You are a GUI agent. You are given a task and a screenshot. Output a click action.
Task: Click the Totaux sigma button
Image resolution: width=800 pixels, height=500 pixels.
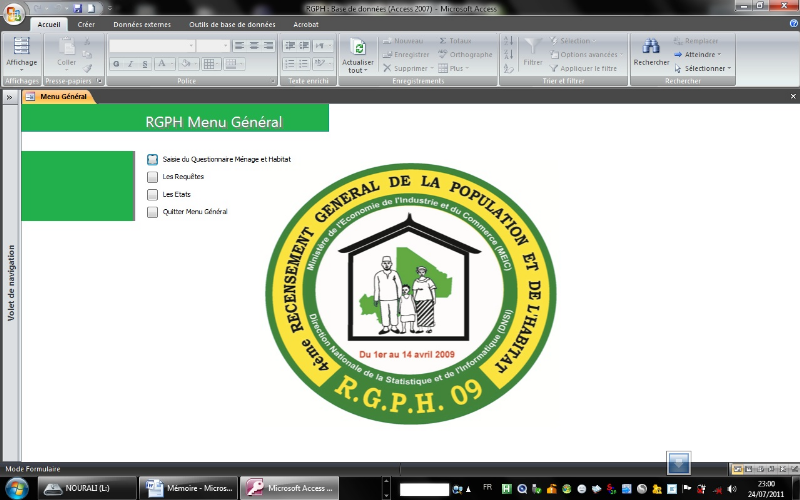point(455,41)
